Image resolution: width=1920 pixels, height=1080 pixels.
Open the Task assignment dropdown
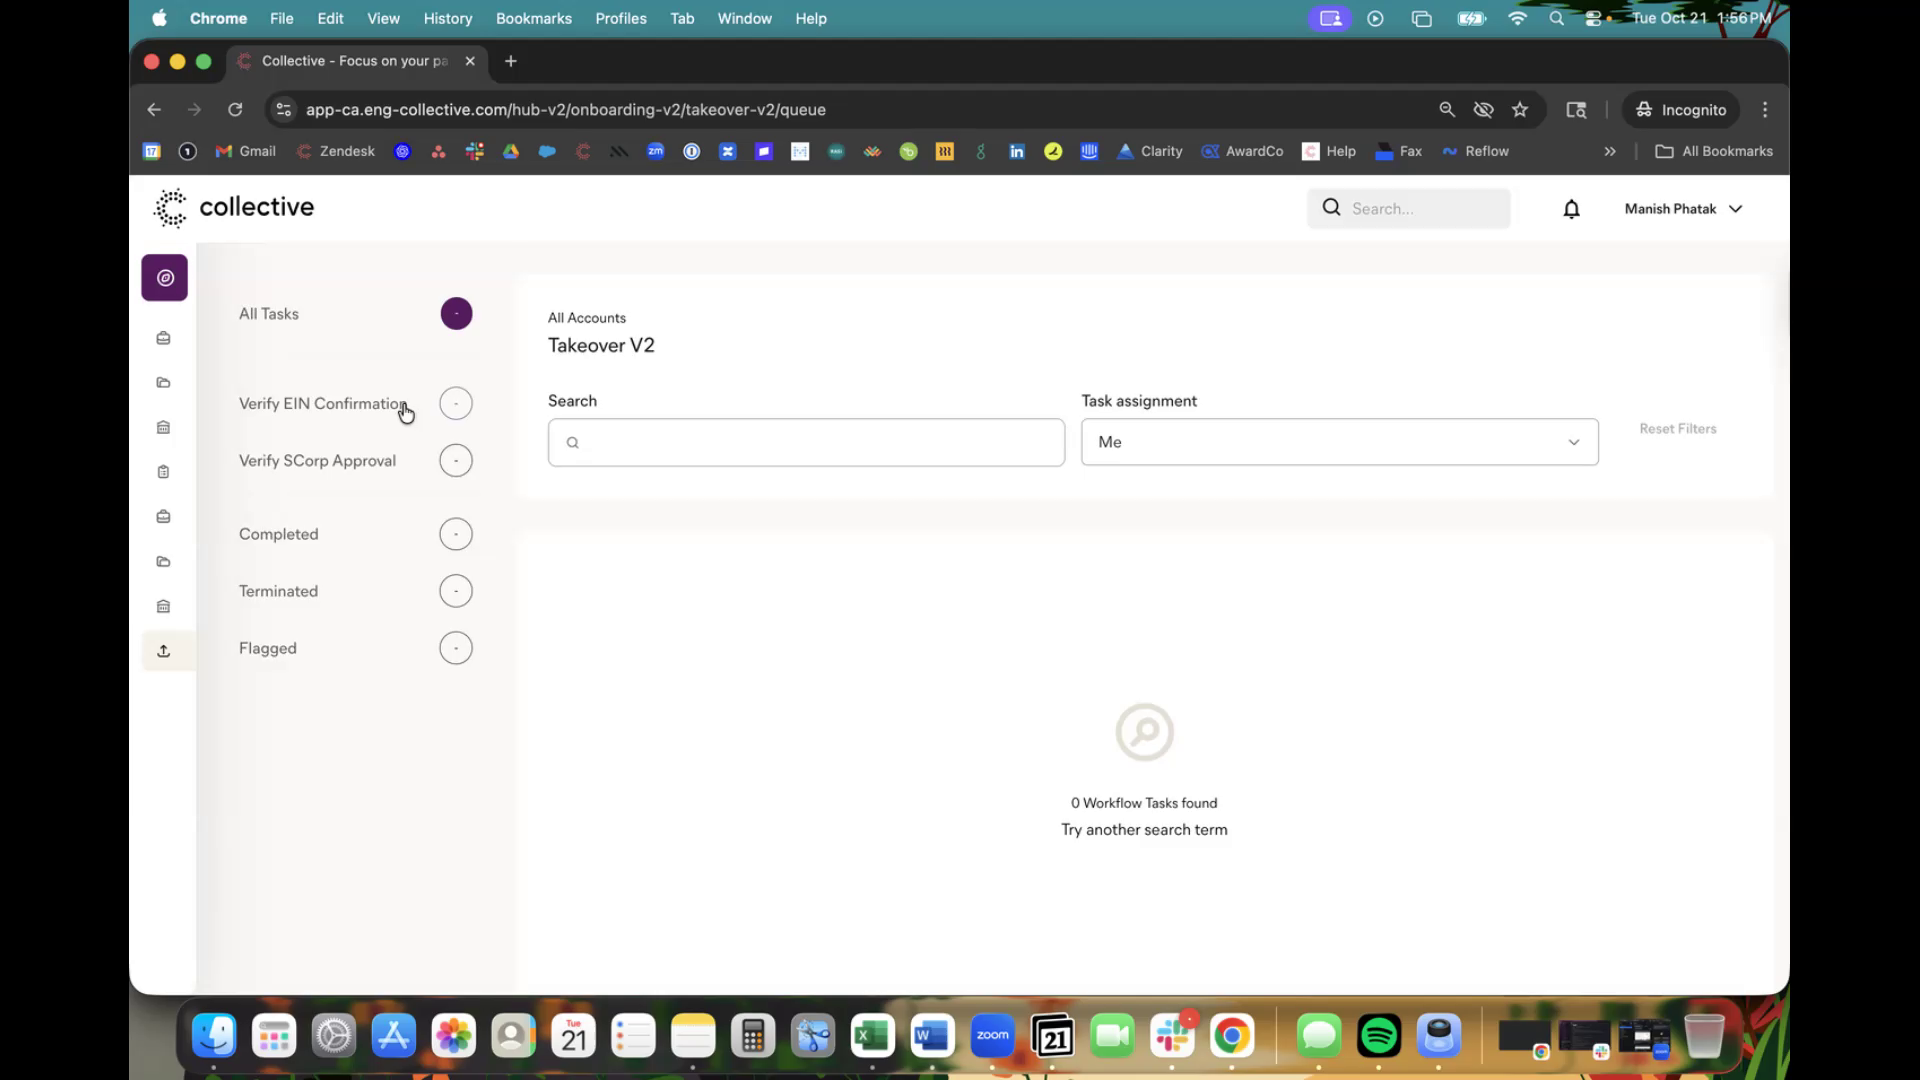tap(1339, 442)
